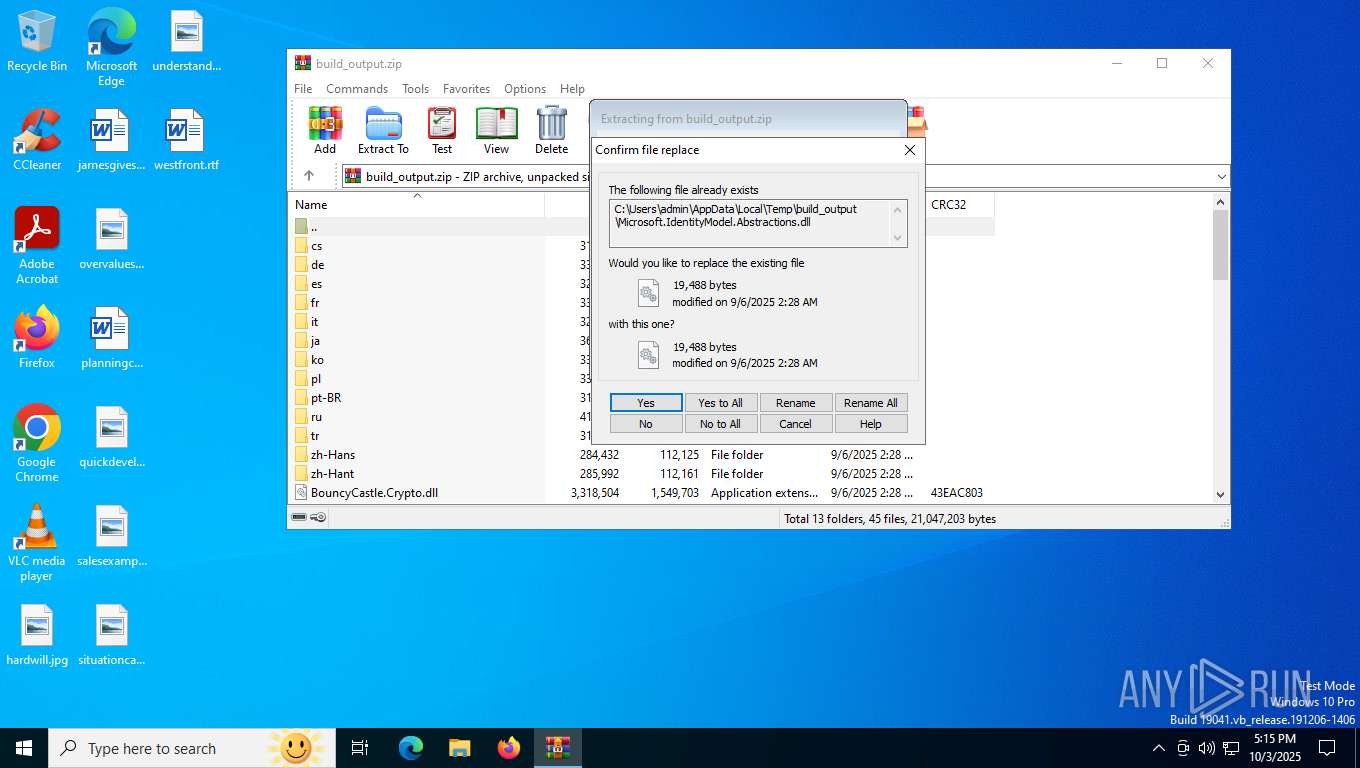Open File Explorer from taskbar
This screenshot has width=1360, height=768.
point(459,748)
